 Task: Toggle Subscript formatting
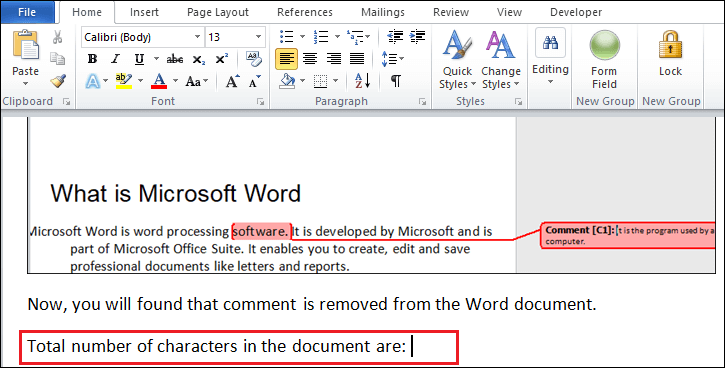click(198, 59)
